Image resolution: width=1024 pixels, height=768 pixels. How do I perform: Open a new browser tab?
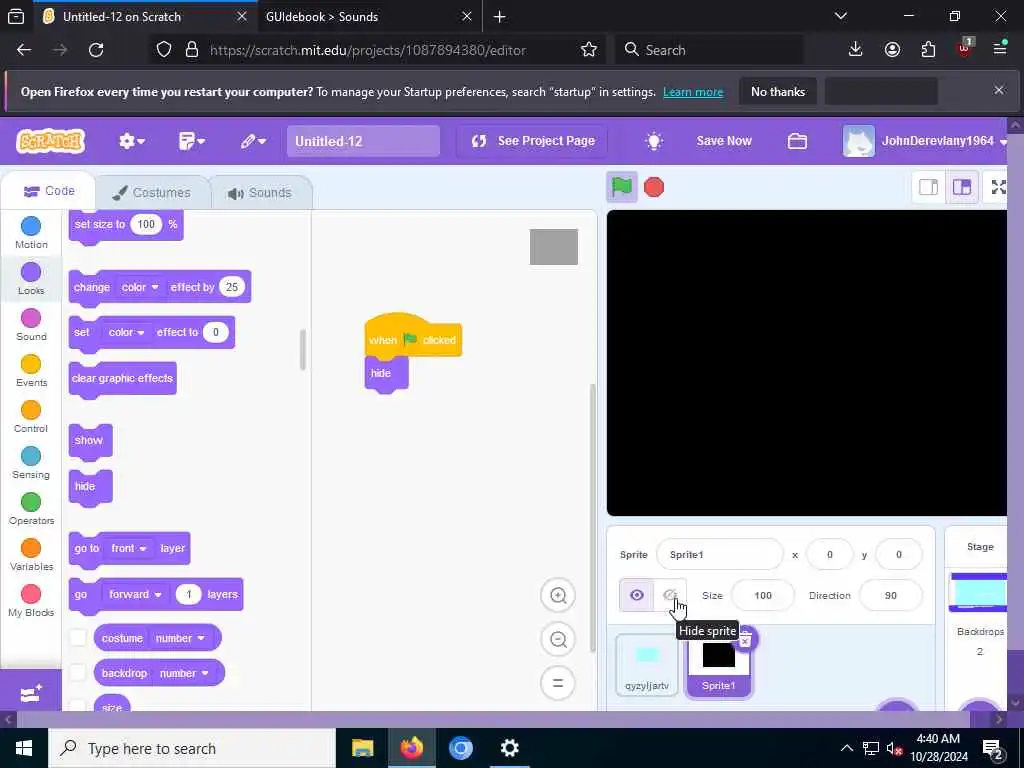[x=500, y=16]
